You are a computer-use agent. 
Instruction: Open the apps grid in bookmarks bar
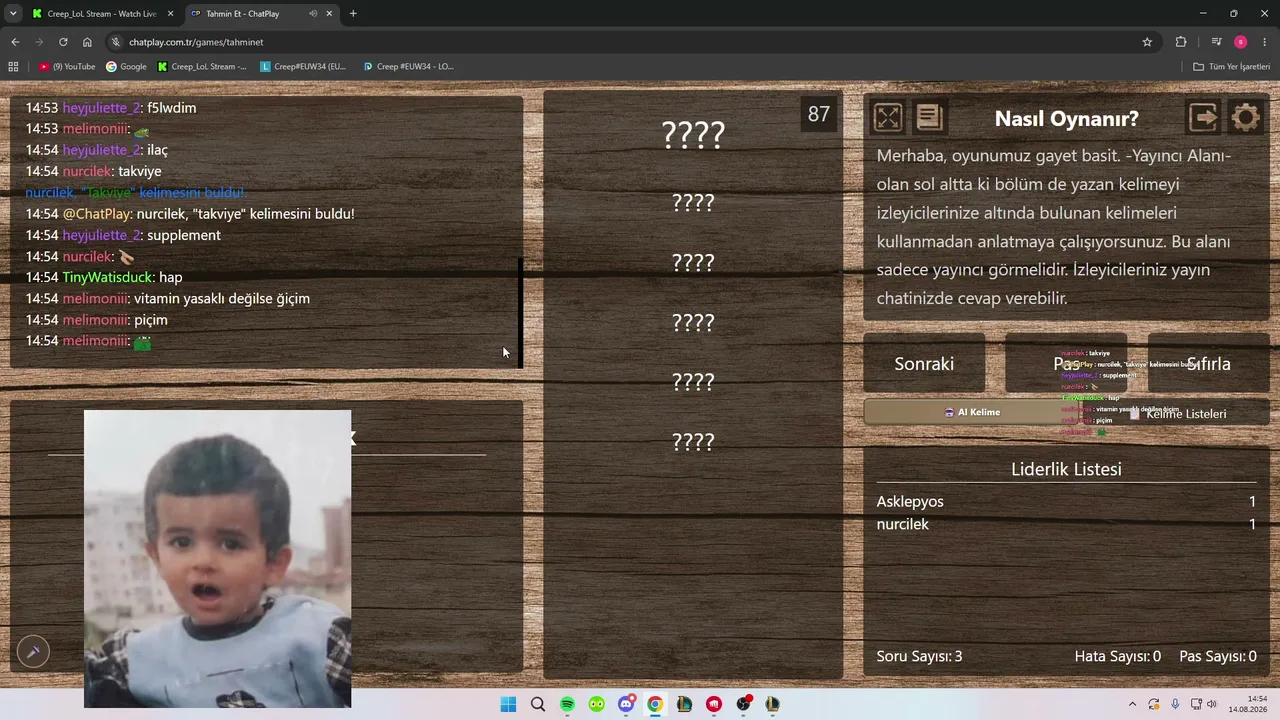[x=13, y=67]
